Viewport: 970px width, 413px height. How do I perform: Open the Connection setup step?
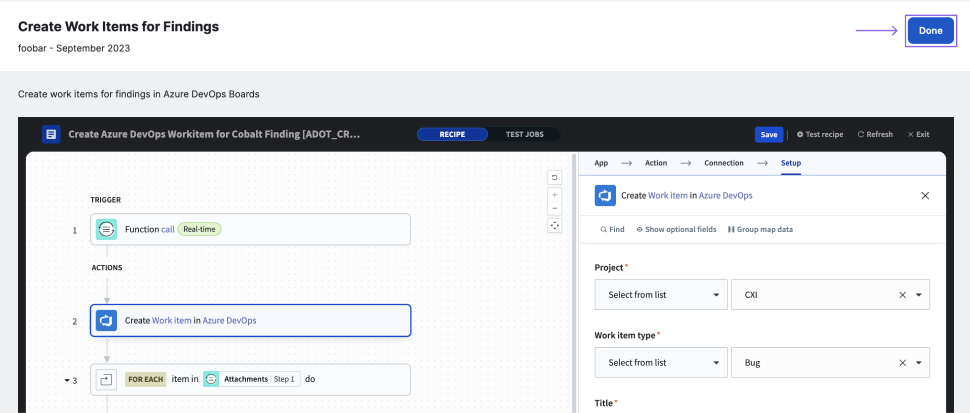(x=724, y=163)
